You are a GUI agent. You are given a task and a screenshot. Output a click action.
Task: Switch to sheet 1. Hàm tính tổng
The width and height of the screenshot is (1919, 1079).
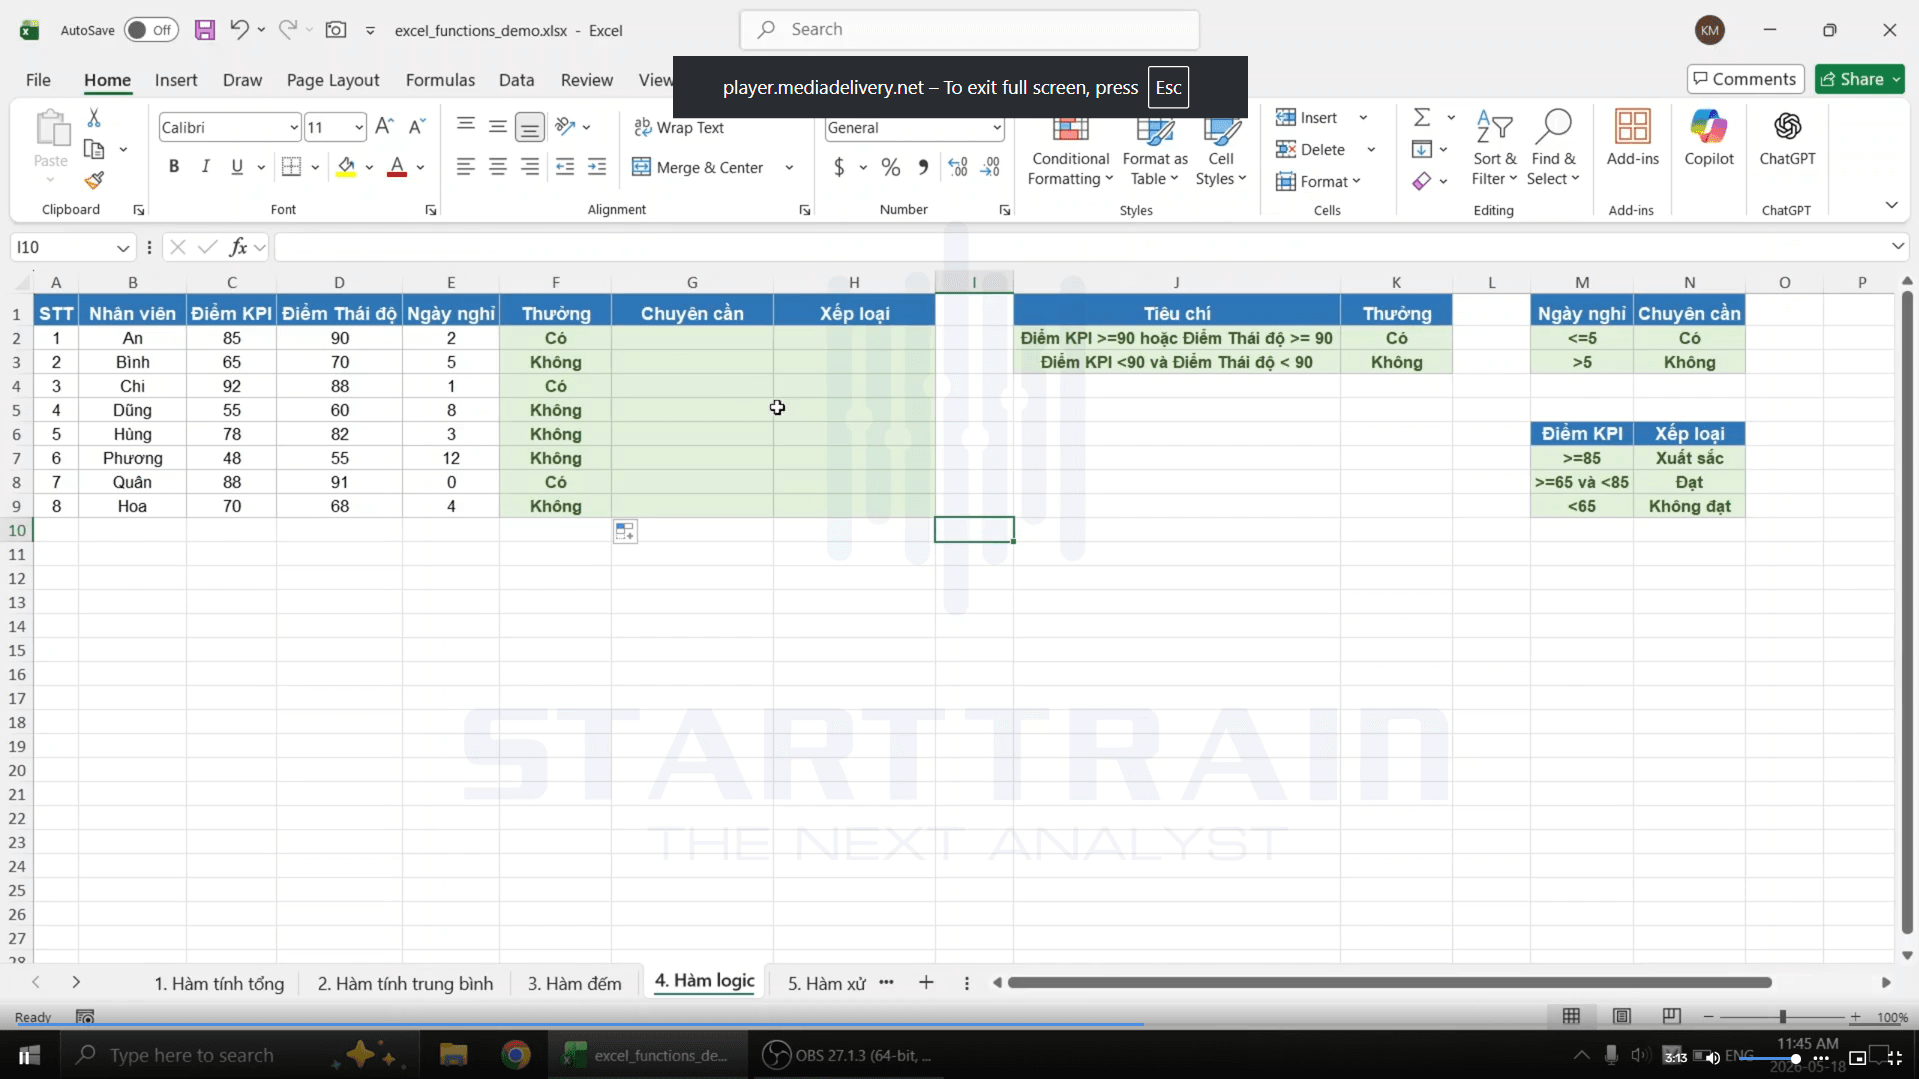coord(219,984)
